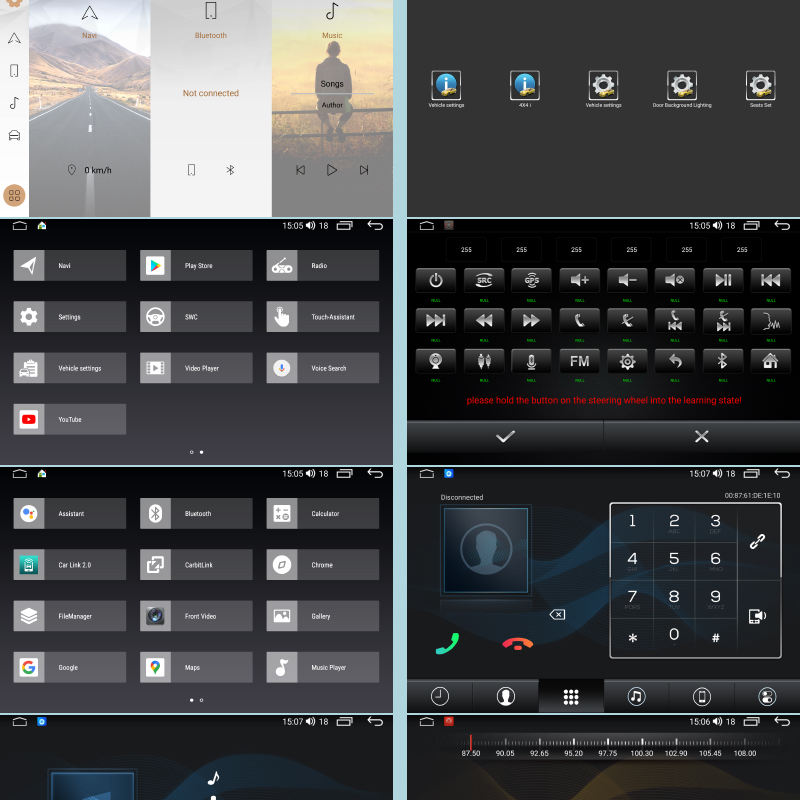The width and height of the screenshot is (800, 800).
Task: Open the Gallery app tile
Action: tap(322, 616)
